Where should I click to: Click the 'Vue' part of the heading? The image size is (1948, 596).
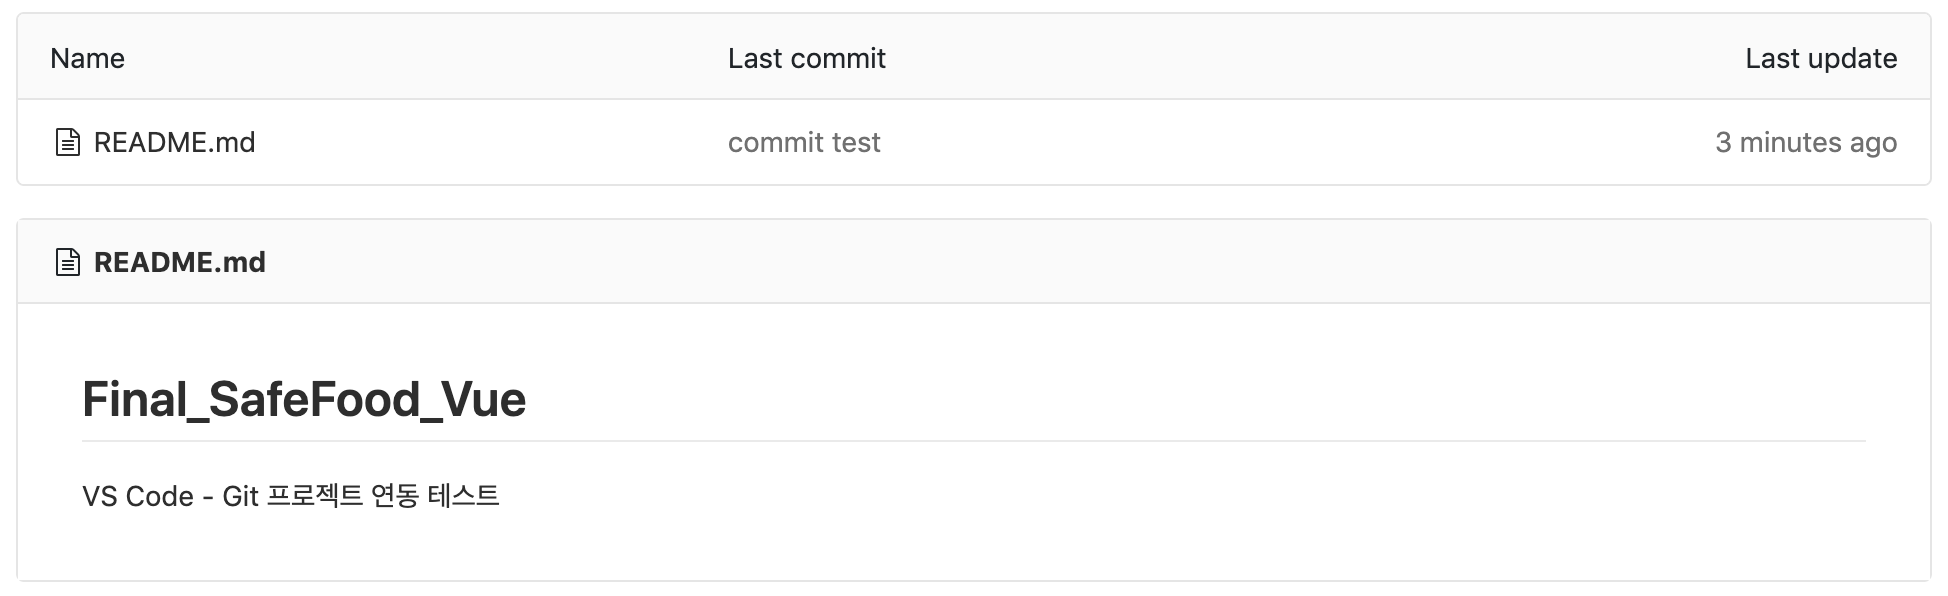484,399
